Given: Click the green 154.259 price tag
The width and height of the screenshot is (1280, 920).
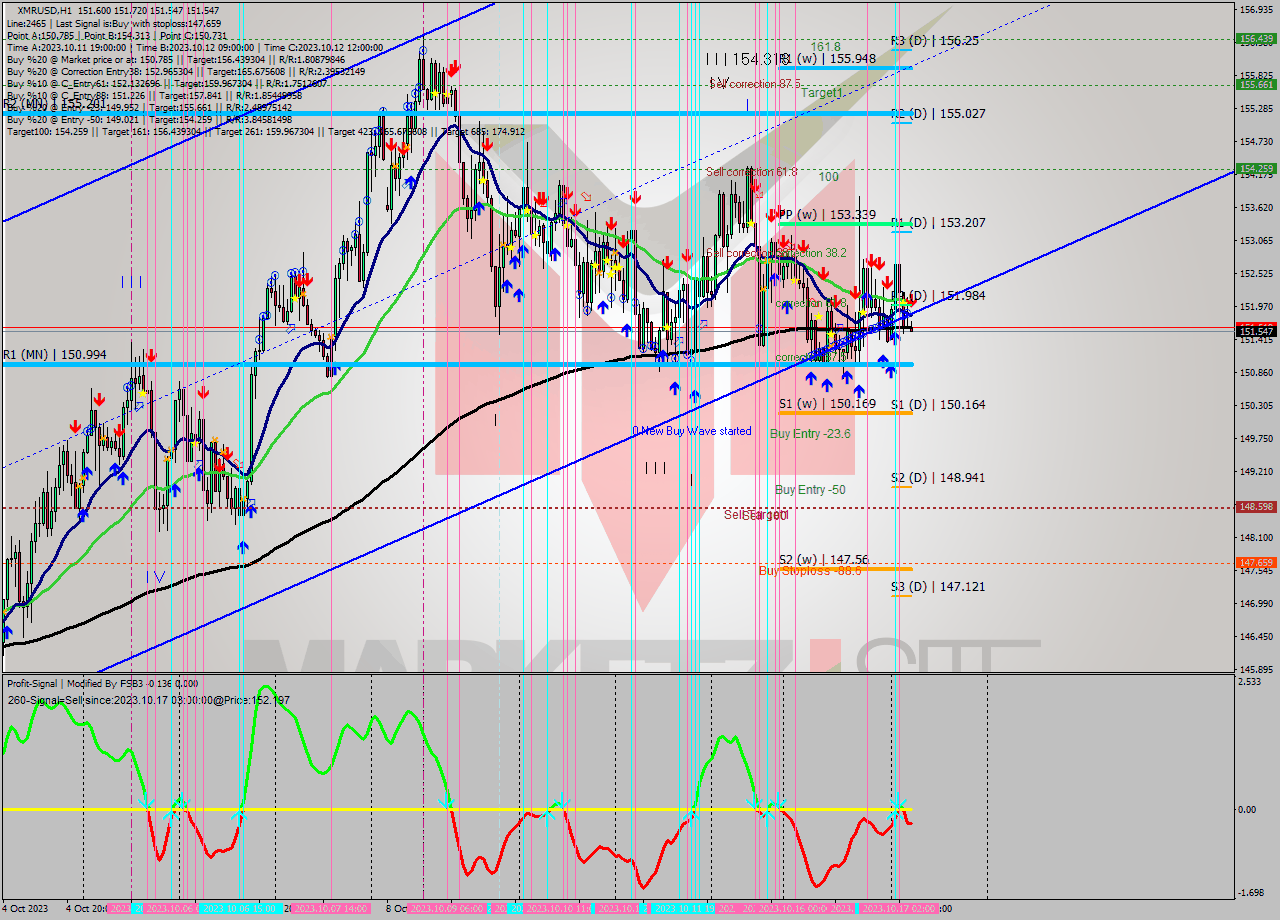Looking at the screenshot, I should click(1255, 169).
